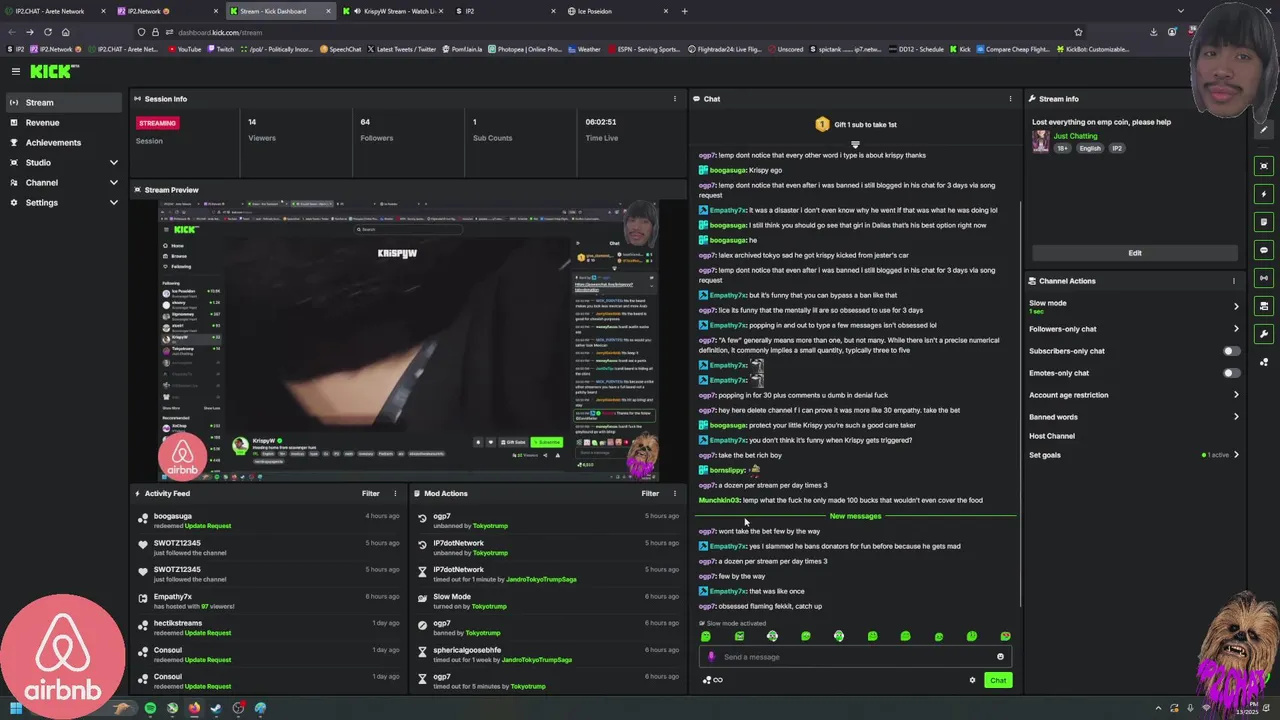The width and height of the screenshot is (1280, 720).
Task: Open Set goals options
Action: pyautogui.click(x=1134, y=455)
